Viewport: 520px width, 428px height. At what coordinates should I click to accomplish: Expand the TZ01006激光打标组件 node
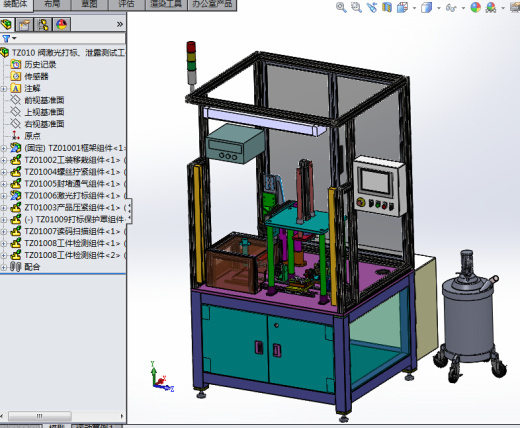(4, 196)
